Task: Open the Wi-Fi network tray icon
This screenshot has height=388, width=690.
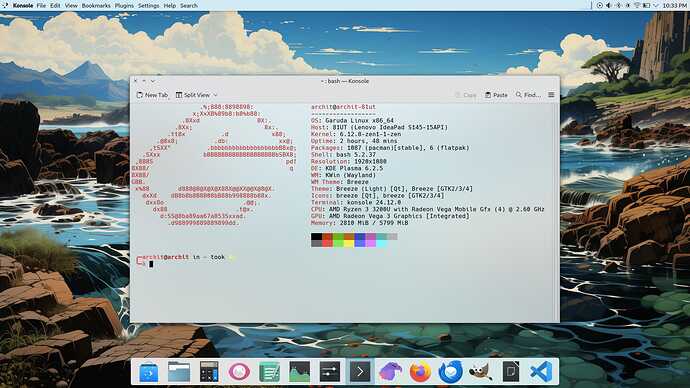Action: (637, 6)
